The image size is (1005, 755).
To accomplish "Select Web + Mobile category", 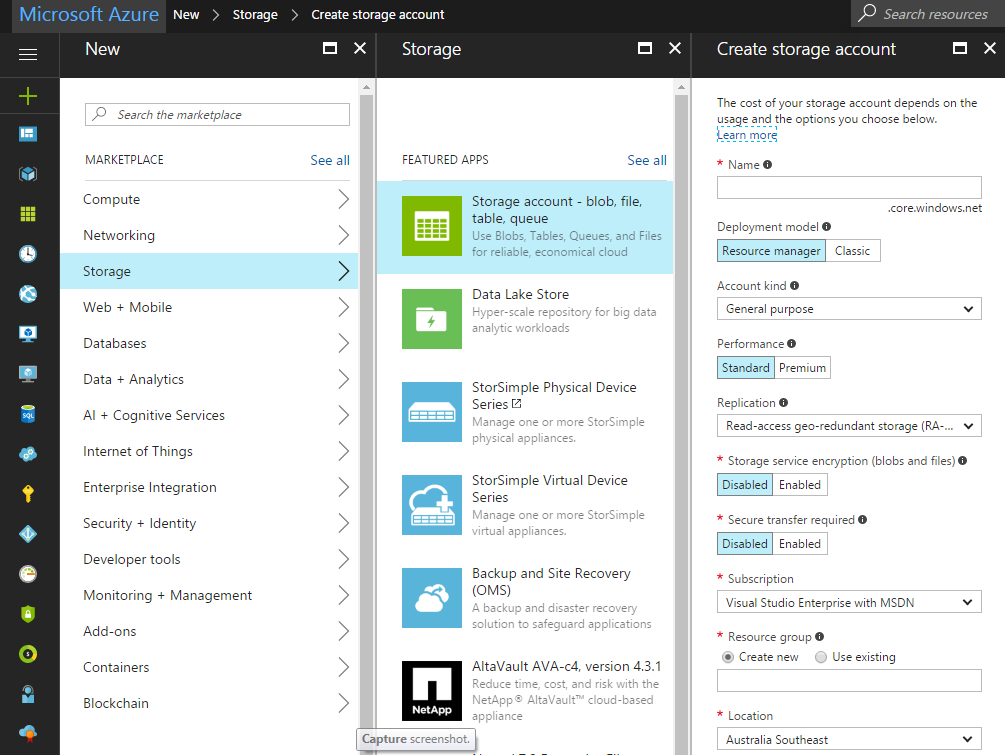I will [x=209, y=307].
